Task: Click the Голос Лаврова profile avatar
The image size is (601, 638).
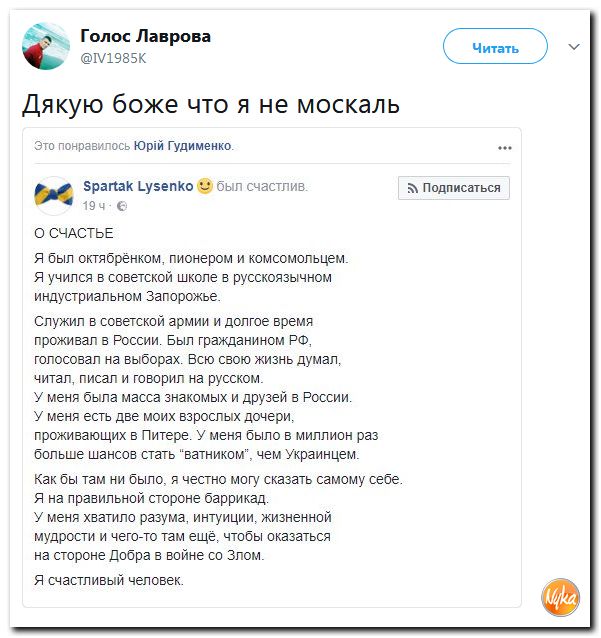Action: pos(46,46)
